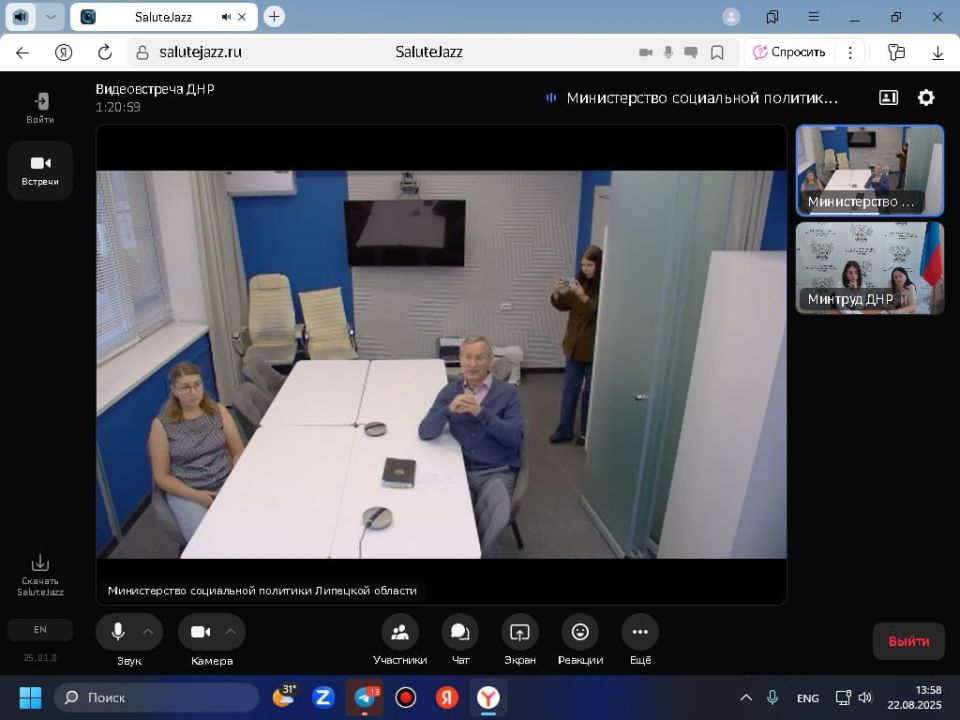Open the volume icon in system tray
The image size is (960, 720).
click(865, 697)
